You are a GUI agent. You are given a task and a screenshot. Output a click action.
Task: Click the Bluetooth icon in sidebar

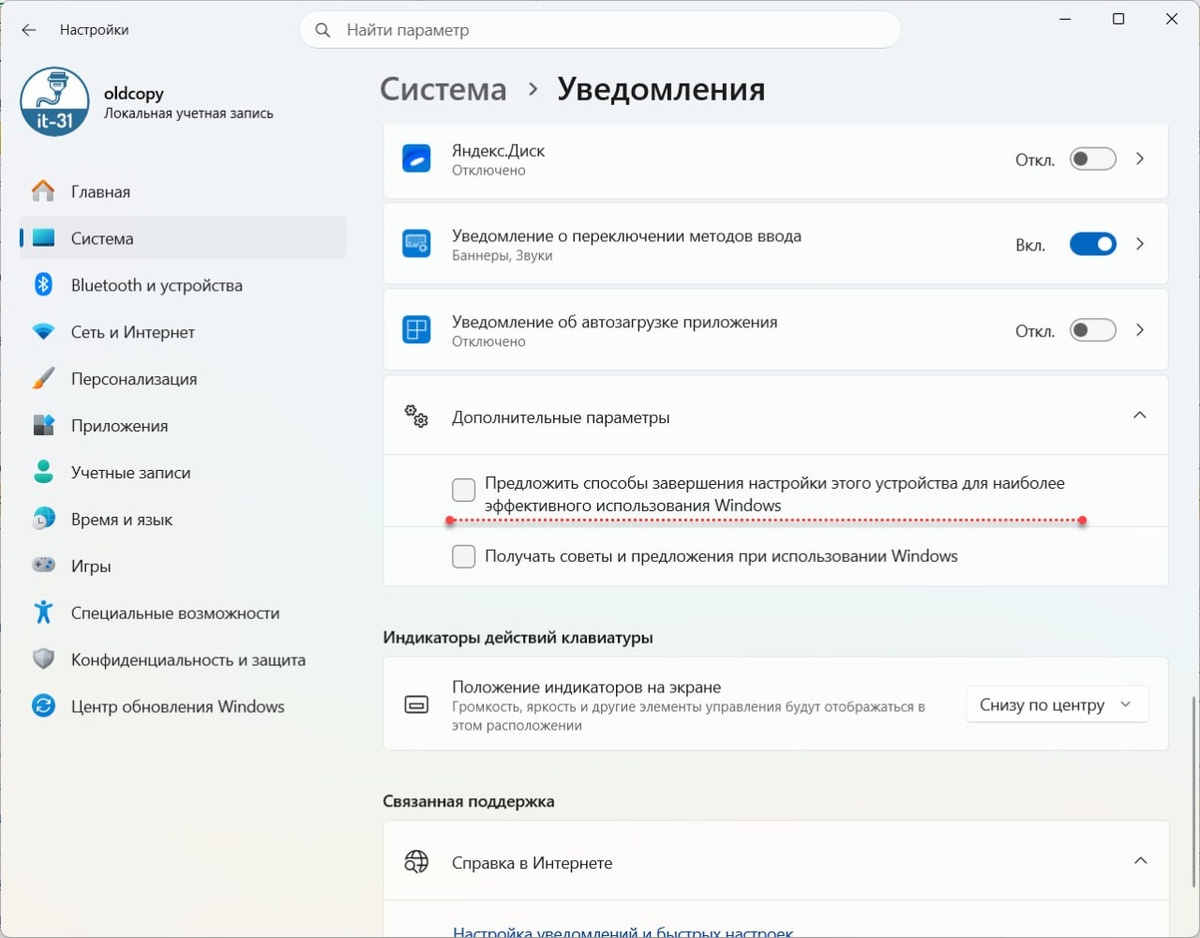(x=43, y=285)
